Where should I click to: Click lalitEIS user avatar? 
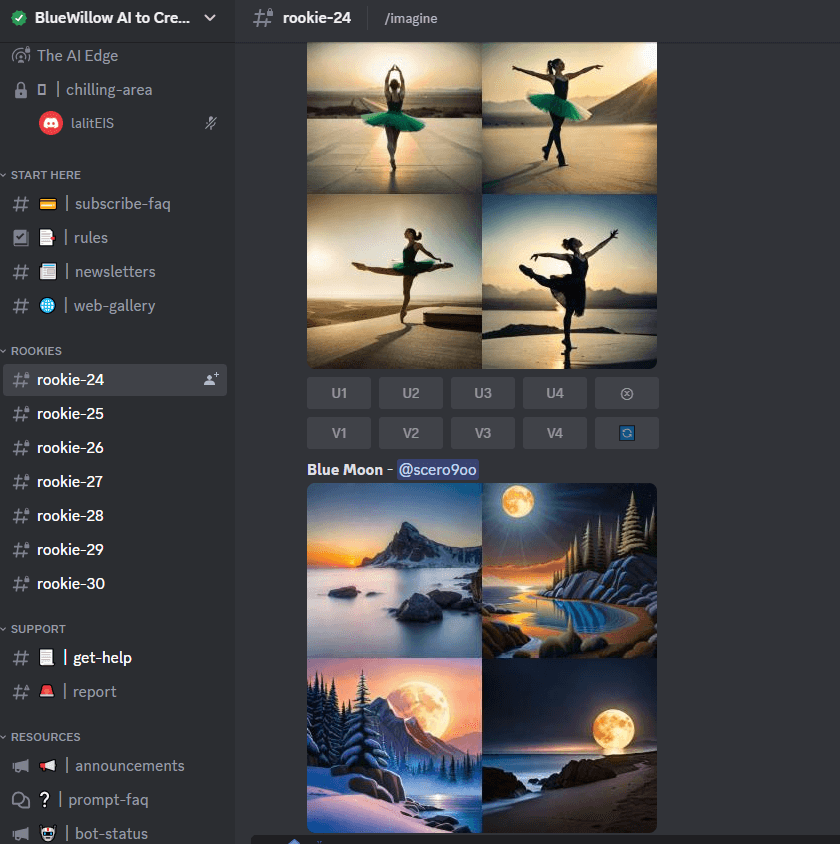[51, 123]
